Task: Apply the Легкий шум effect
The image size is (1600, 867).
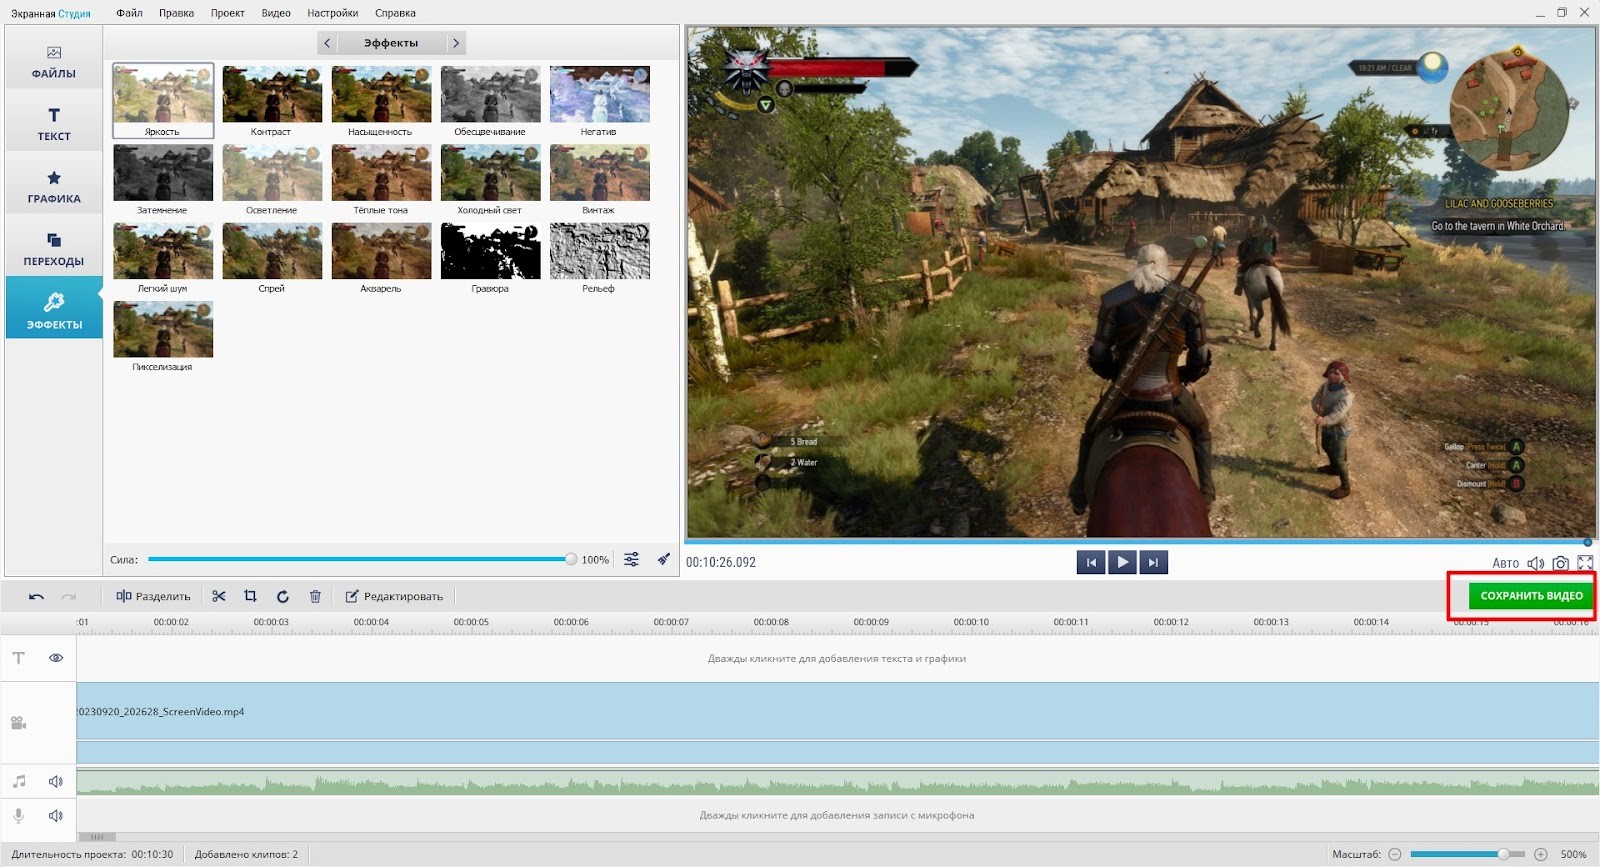Action: coord(163,257)
